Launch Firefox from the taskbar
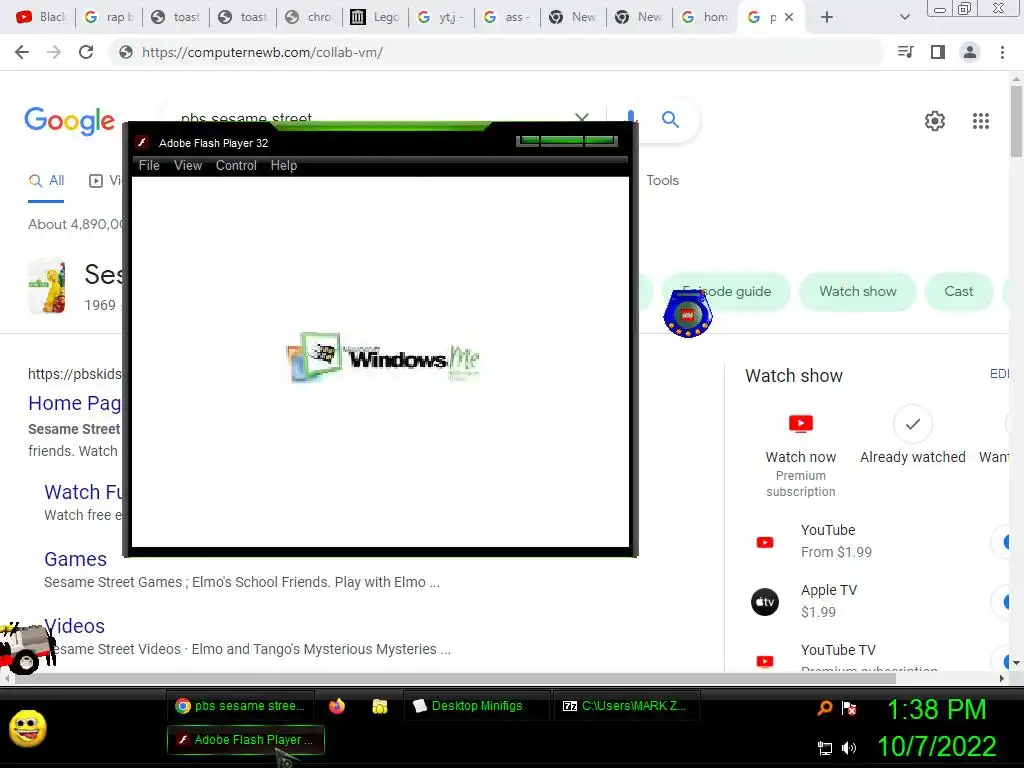Viewport: 1024px width, 768px height. point(337,705)
